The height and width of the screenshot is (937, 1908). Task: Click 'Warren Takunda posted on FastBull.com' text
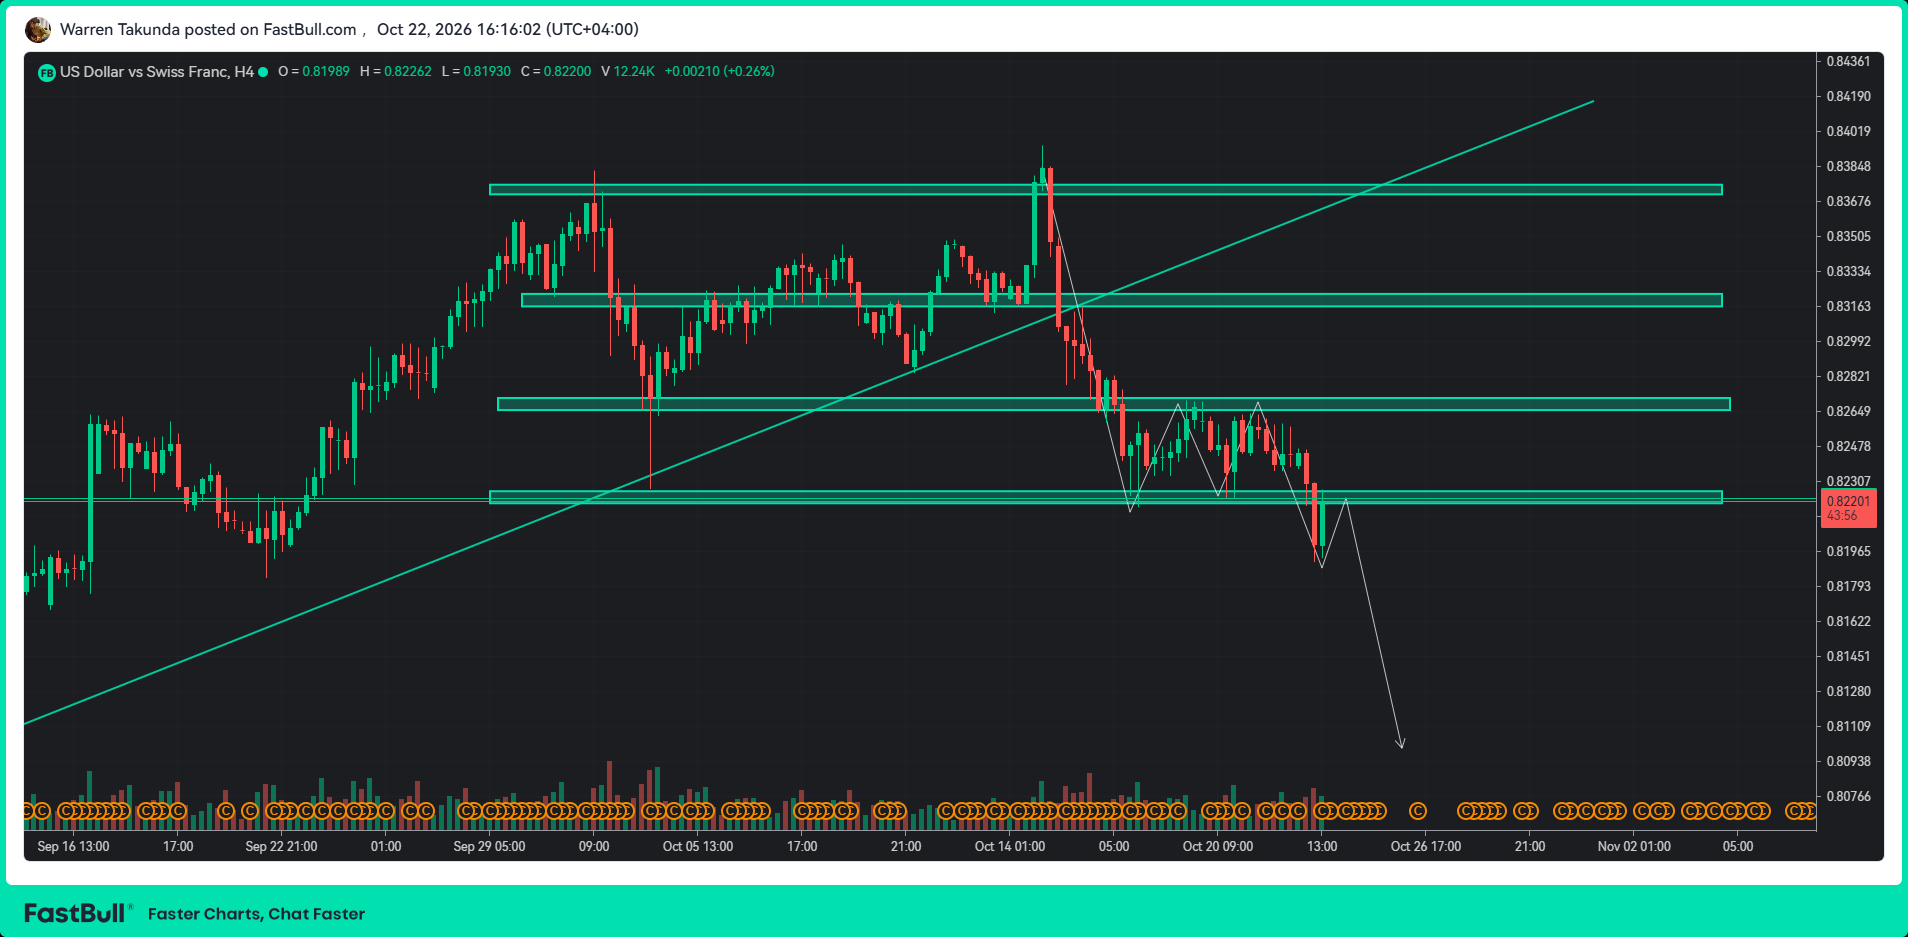coord(208,30)
